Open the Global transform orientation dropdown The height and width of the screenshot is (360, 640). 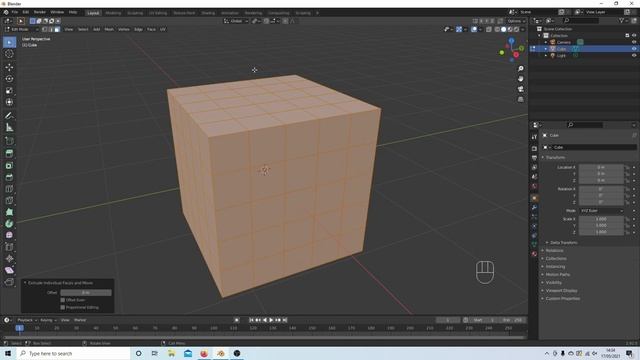click(236, 21)
